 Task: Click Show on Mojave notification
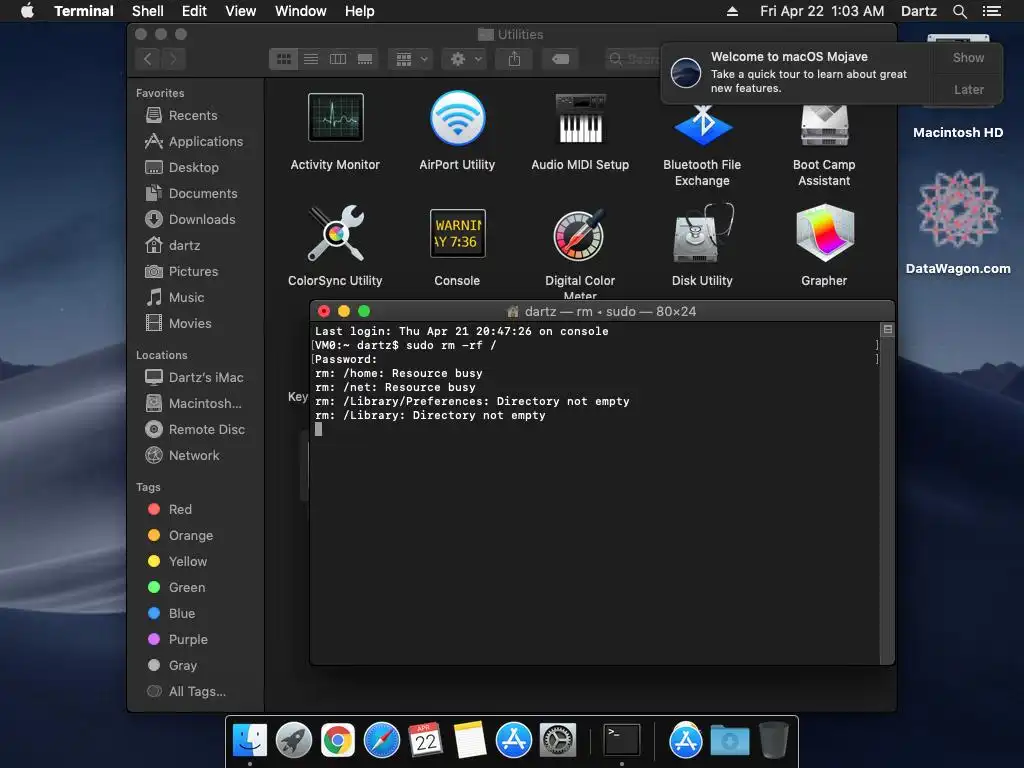pos(968,57)
